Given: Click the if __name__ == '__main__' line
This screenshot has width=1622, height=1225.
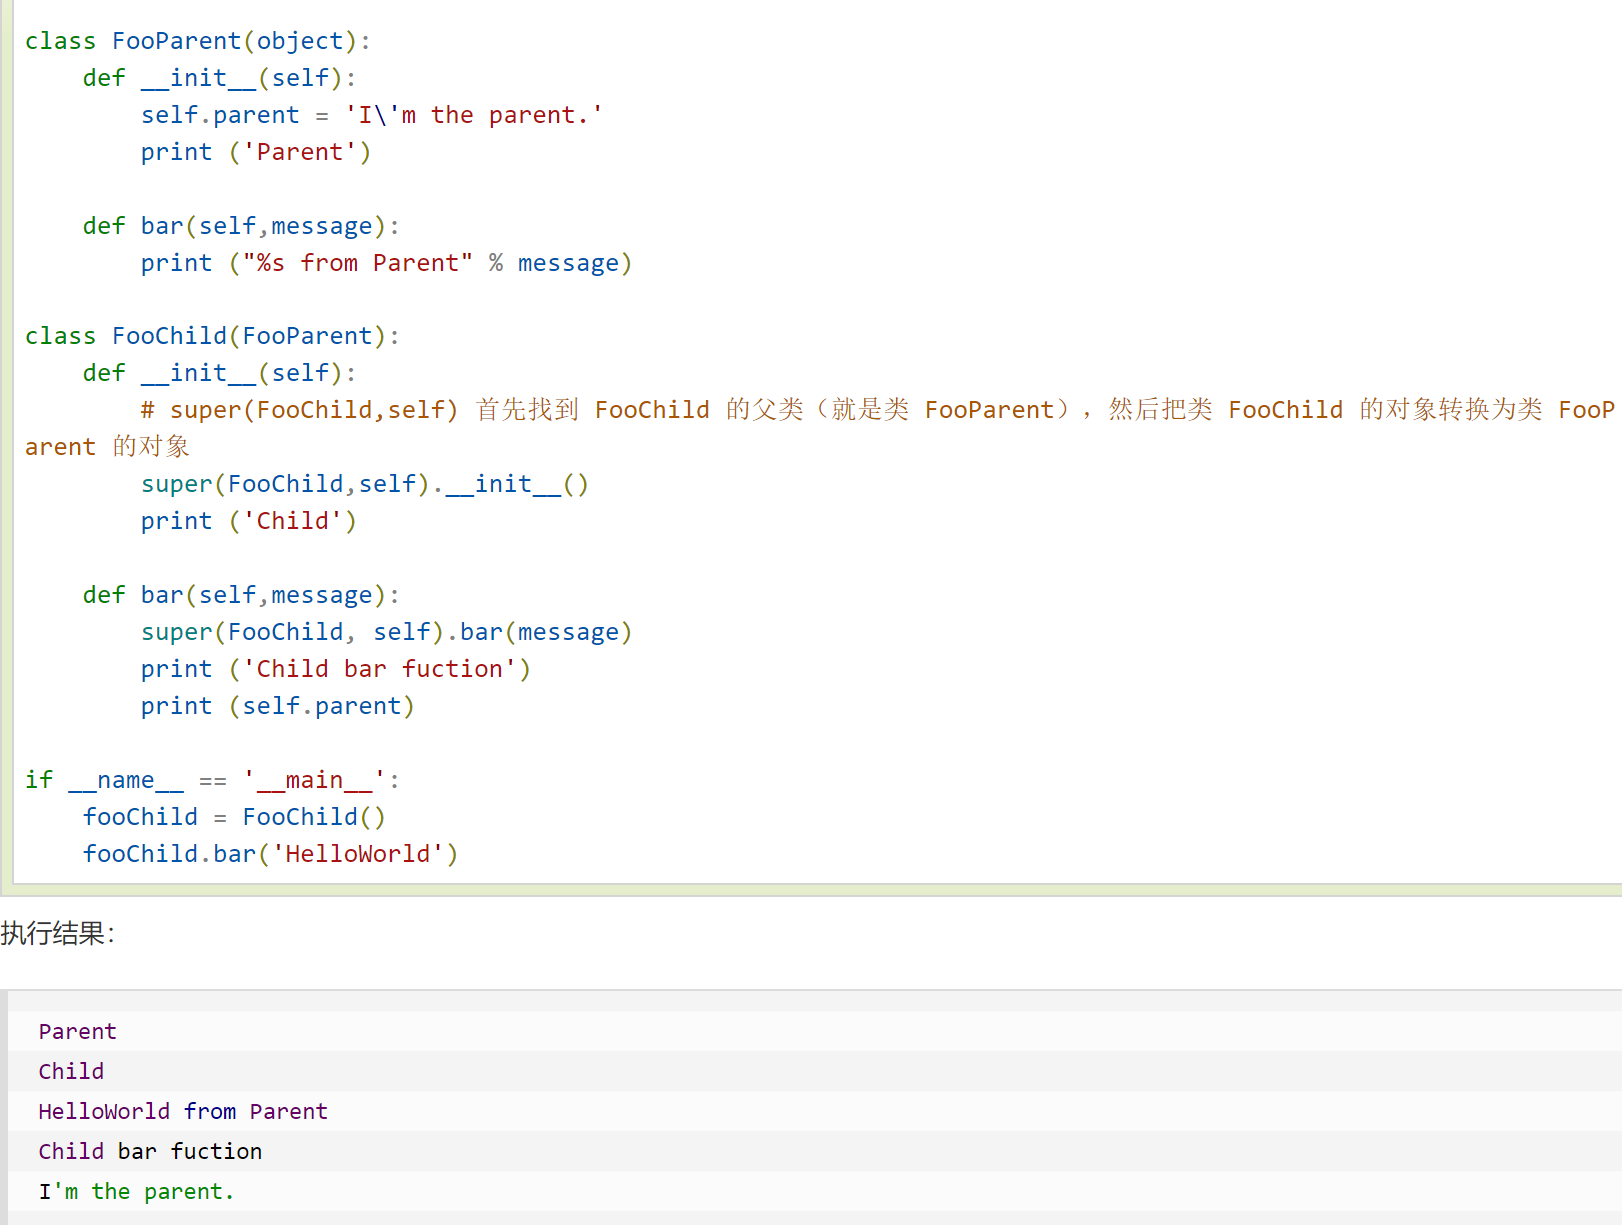Looking at the screenshot, I should click(212, 780).
